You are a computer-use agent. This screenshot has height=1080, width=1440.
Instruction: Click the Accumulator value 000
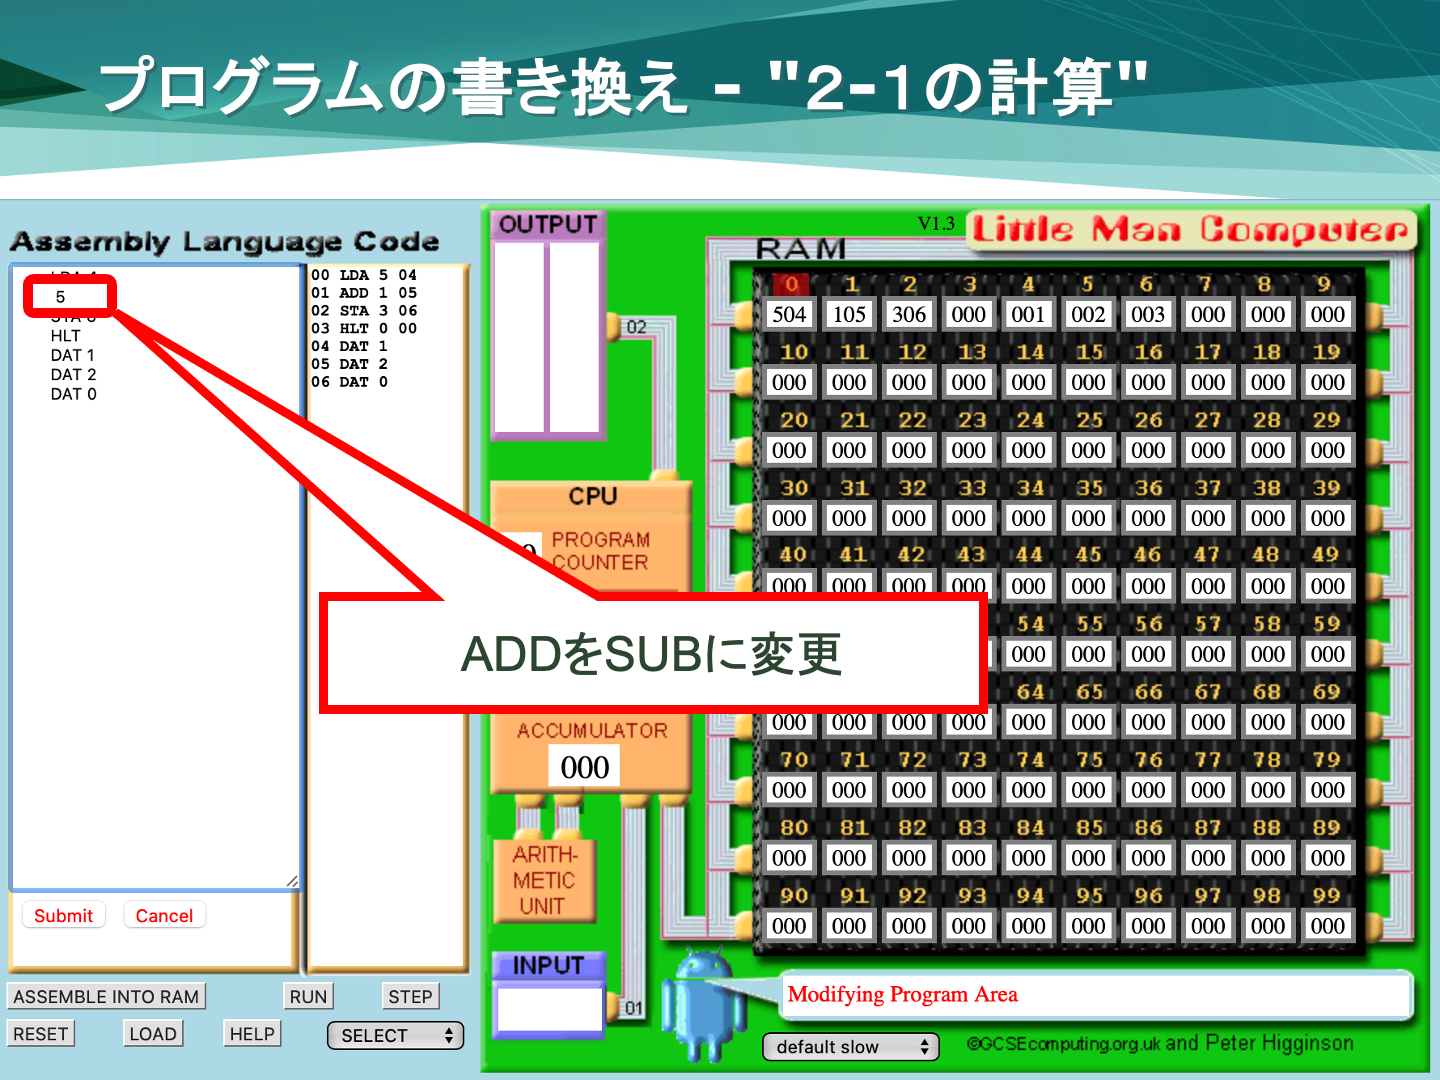click(x=585, y=767)
